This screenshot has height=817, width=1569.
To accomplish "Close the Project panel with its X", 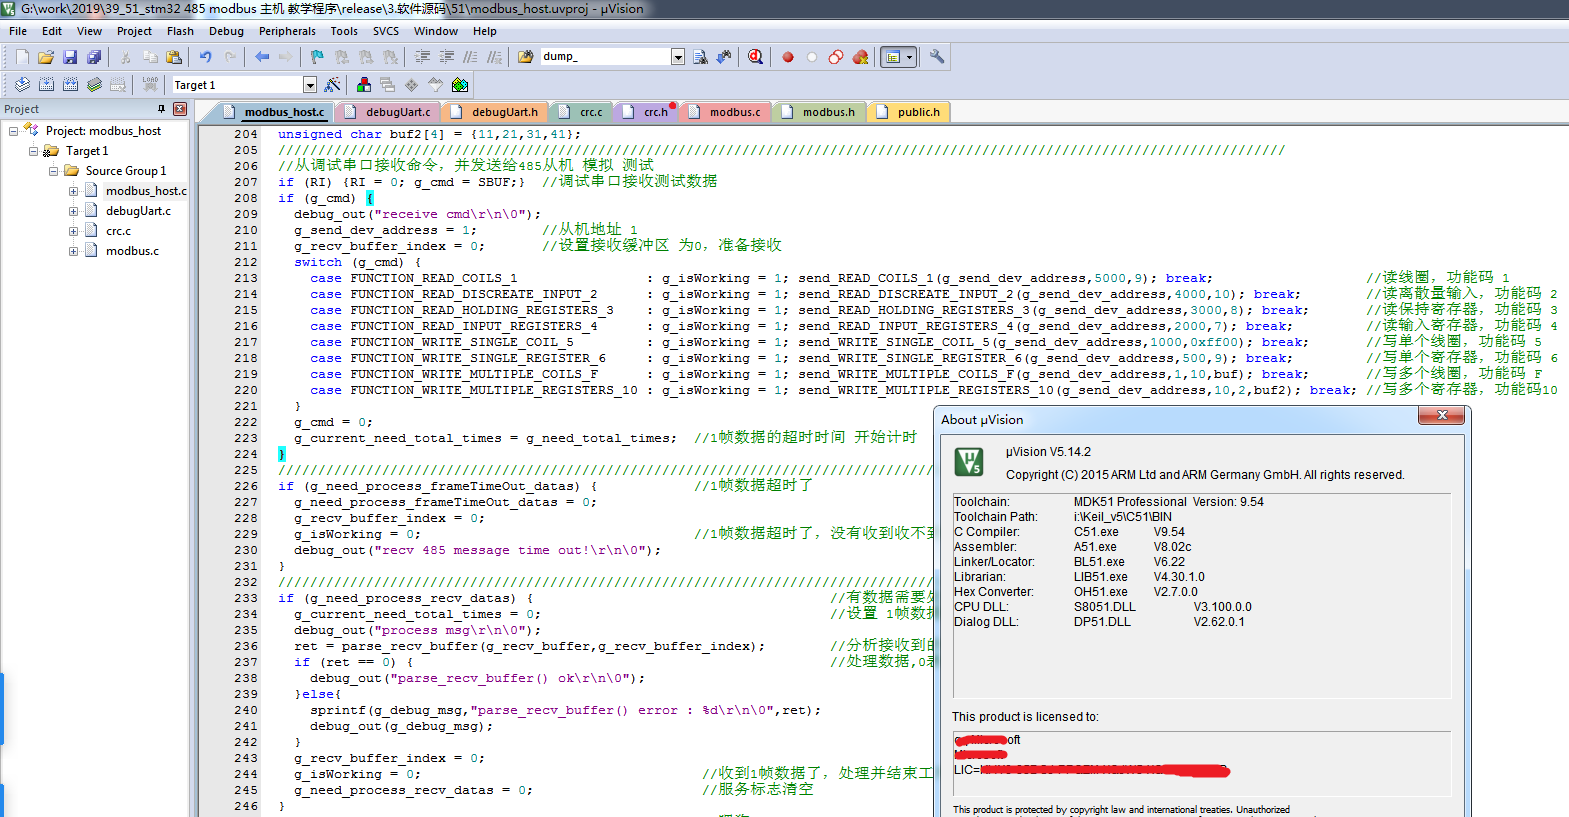I will pos(180,109).
